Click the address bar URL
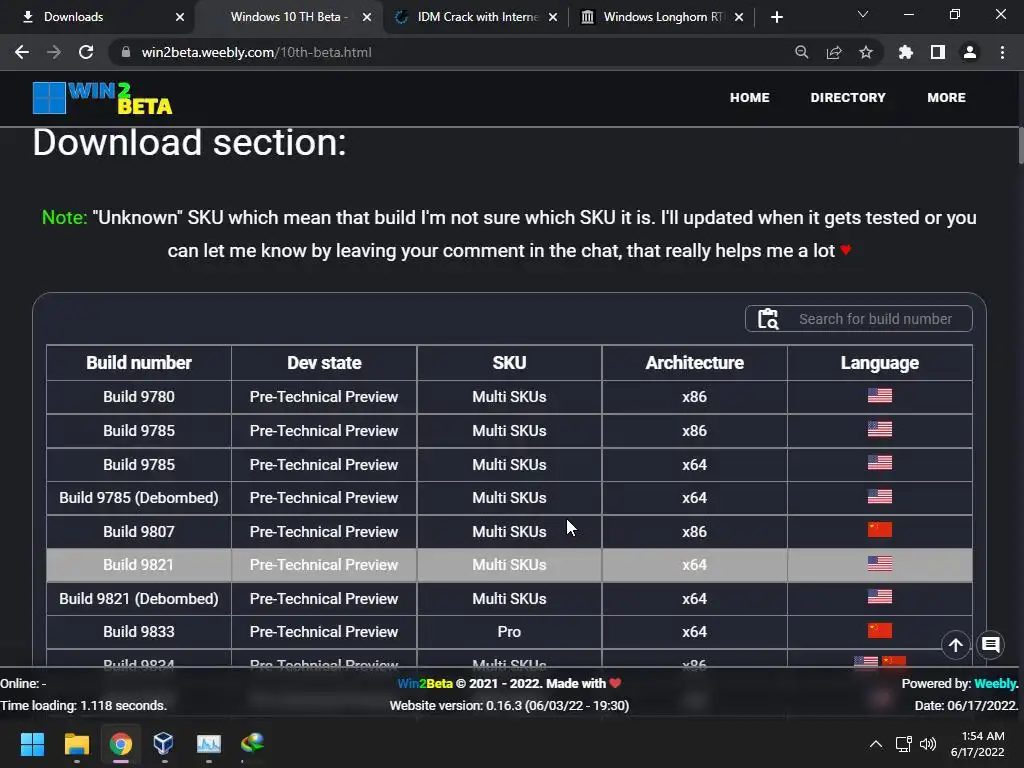 click(256, 52)
